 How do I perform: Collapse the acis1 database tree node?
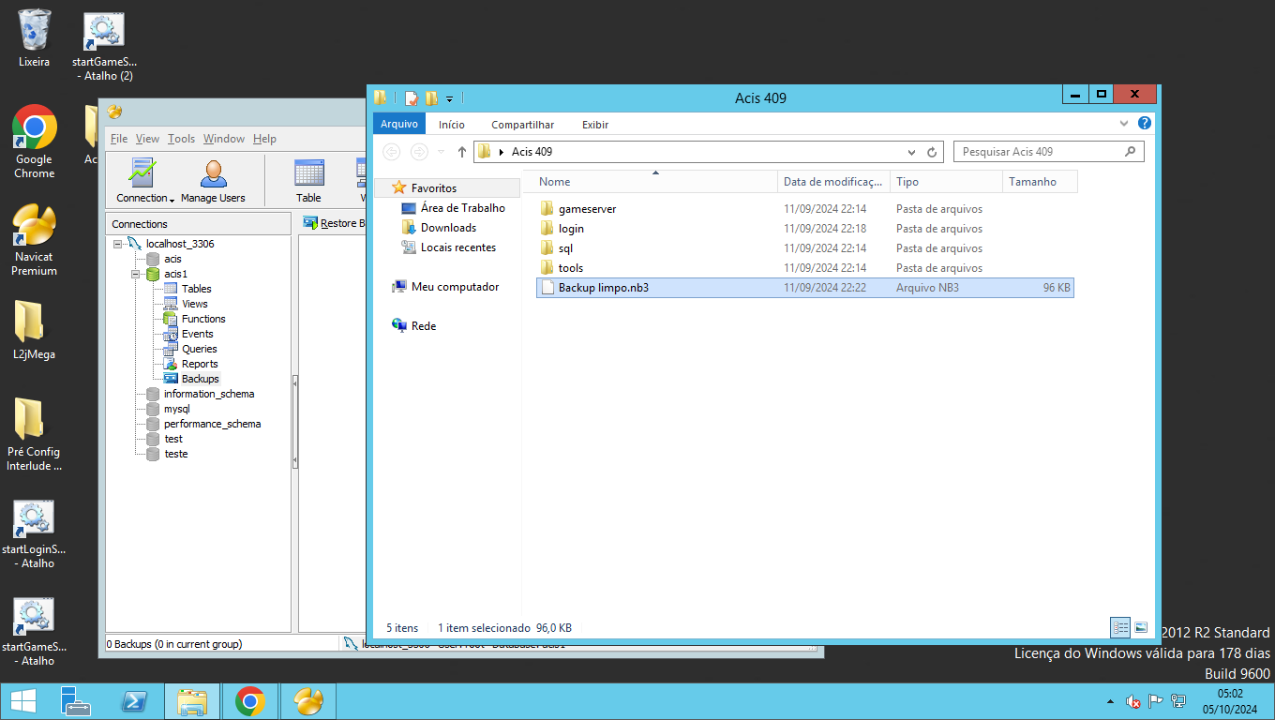click(x=135, y=274)
